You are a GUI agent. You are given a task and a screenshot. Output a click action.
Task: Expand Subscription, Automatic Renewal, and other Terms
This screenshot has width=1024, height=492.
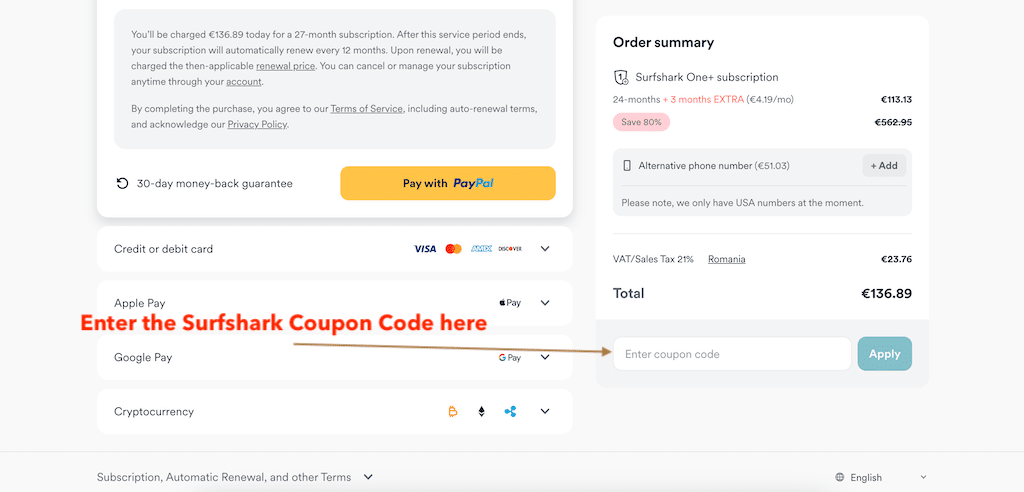(368, 478)
